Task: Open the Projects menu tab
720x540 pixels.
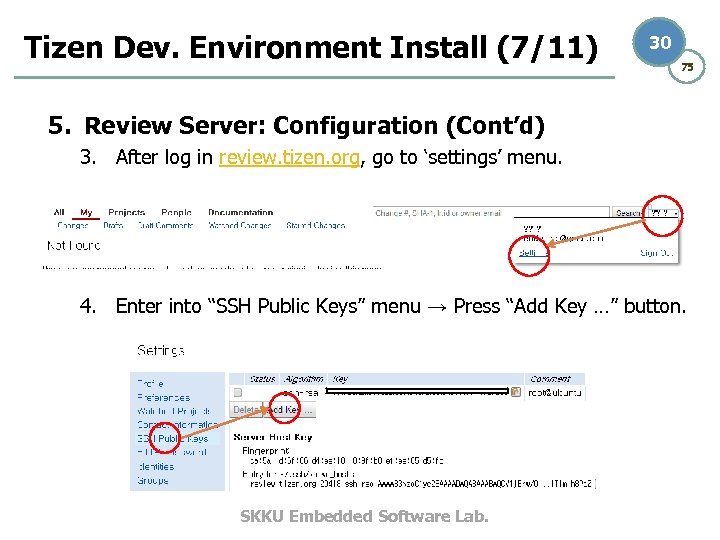Action: pos(126,212)
